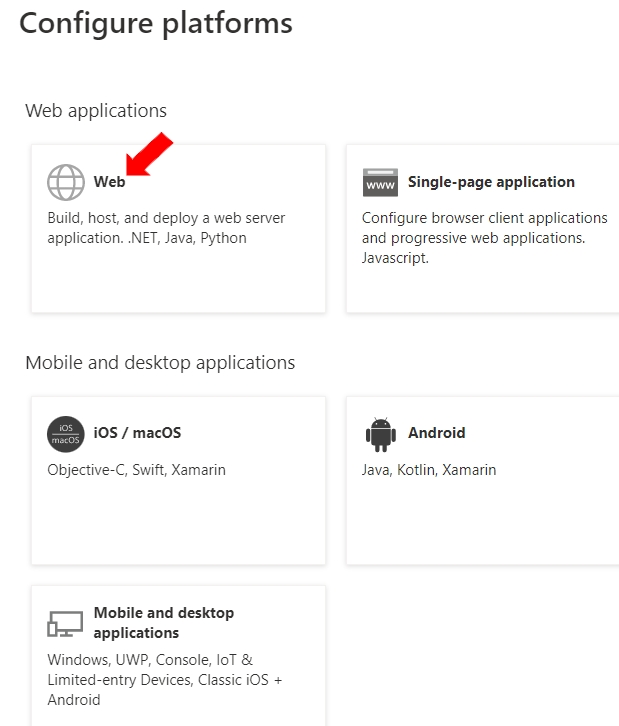Click the globe icon on the Web card

[x=66, y=182]
